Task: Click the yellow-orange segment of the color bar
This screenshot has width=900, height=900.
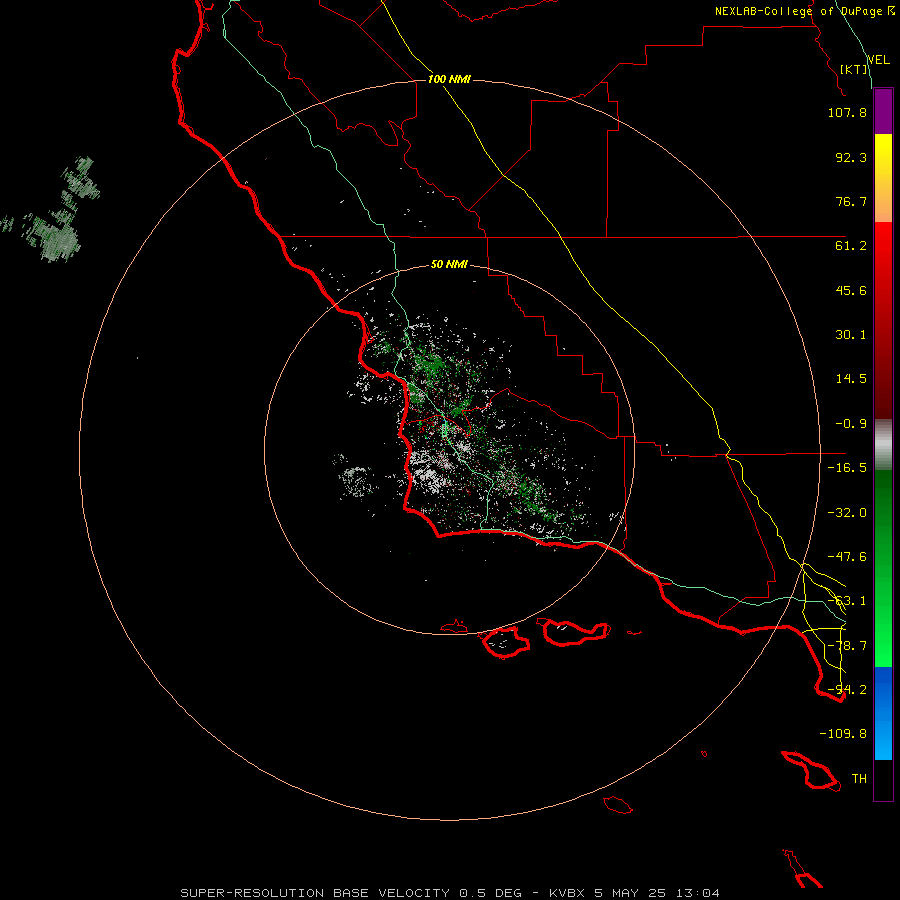Action: coord(883,178)
